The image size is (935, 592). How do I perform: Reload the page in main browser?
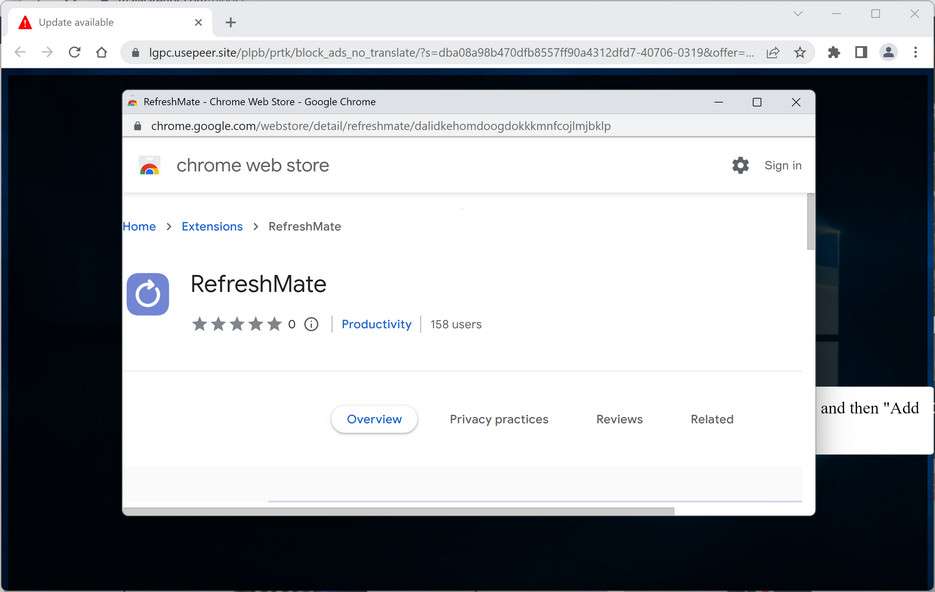tap(75, 52)
